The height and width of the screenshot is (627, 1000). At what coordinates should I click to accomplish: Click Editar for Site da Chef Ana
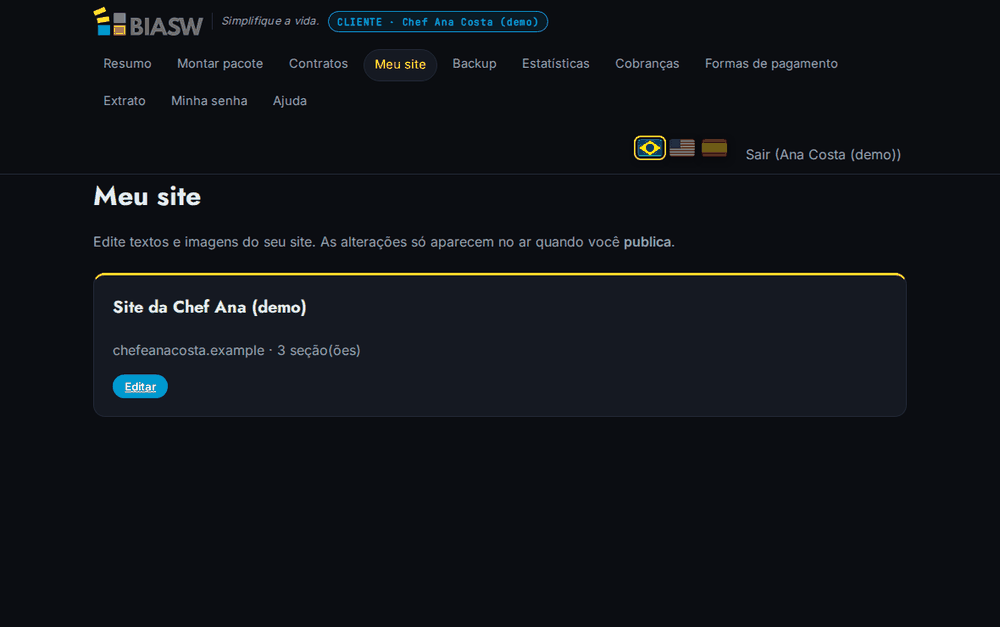(140, 387)
